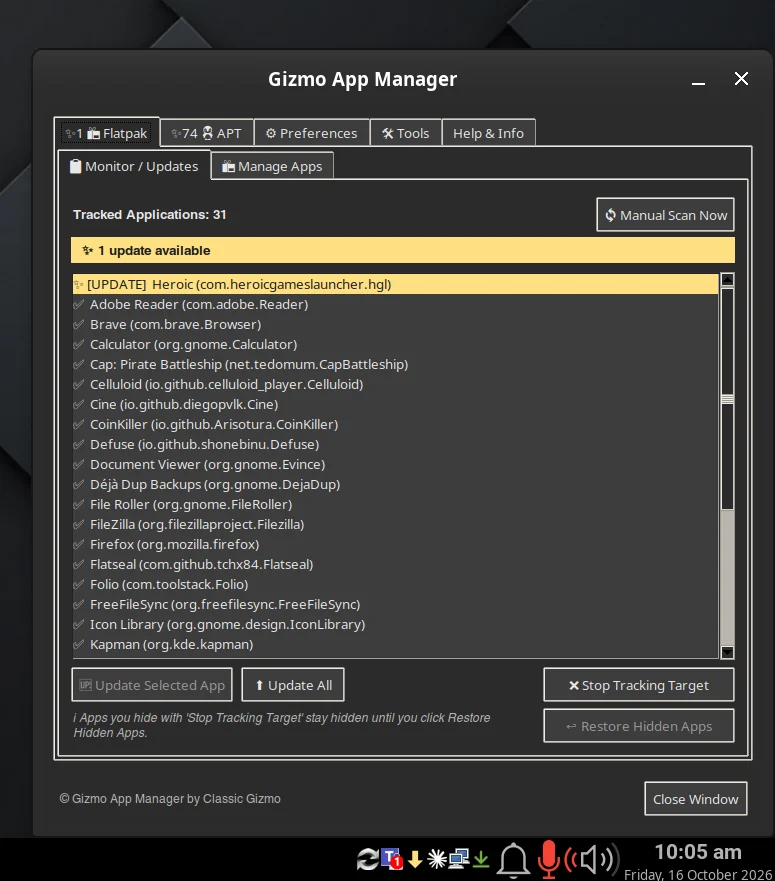The image size is (775, 881).
Task: Close the Gizmo App Manager via X
Action: [x=741, y=79]
